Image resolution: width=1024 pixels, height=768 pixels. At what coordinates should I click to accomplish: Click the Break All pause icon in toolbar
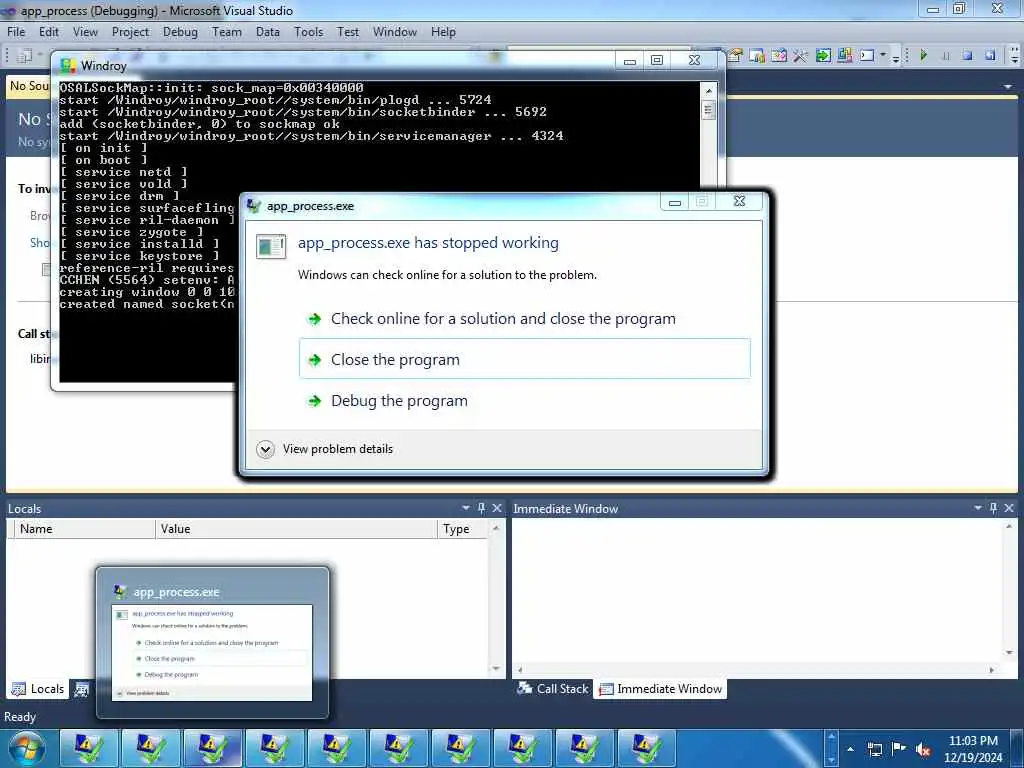click(x=946, y=56)
